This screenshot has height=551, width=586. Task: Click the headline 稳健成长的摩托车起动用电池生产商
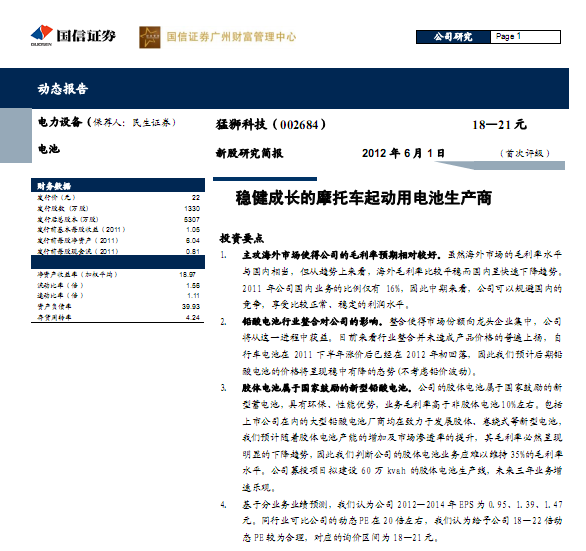point(363,198)
